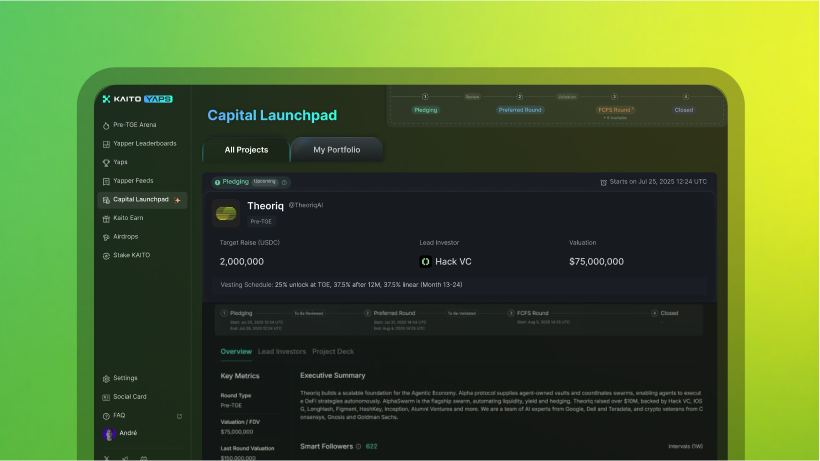Click the Upcoming badge
820x461 pixels.
pyautogui.click(x=265, y=182)
